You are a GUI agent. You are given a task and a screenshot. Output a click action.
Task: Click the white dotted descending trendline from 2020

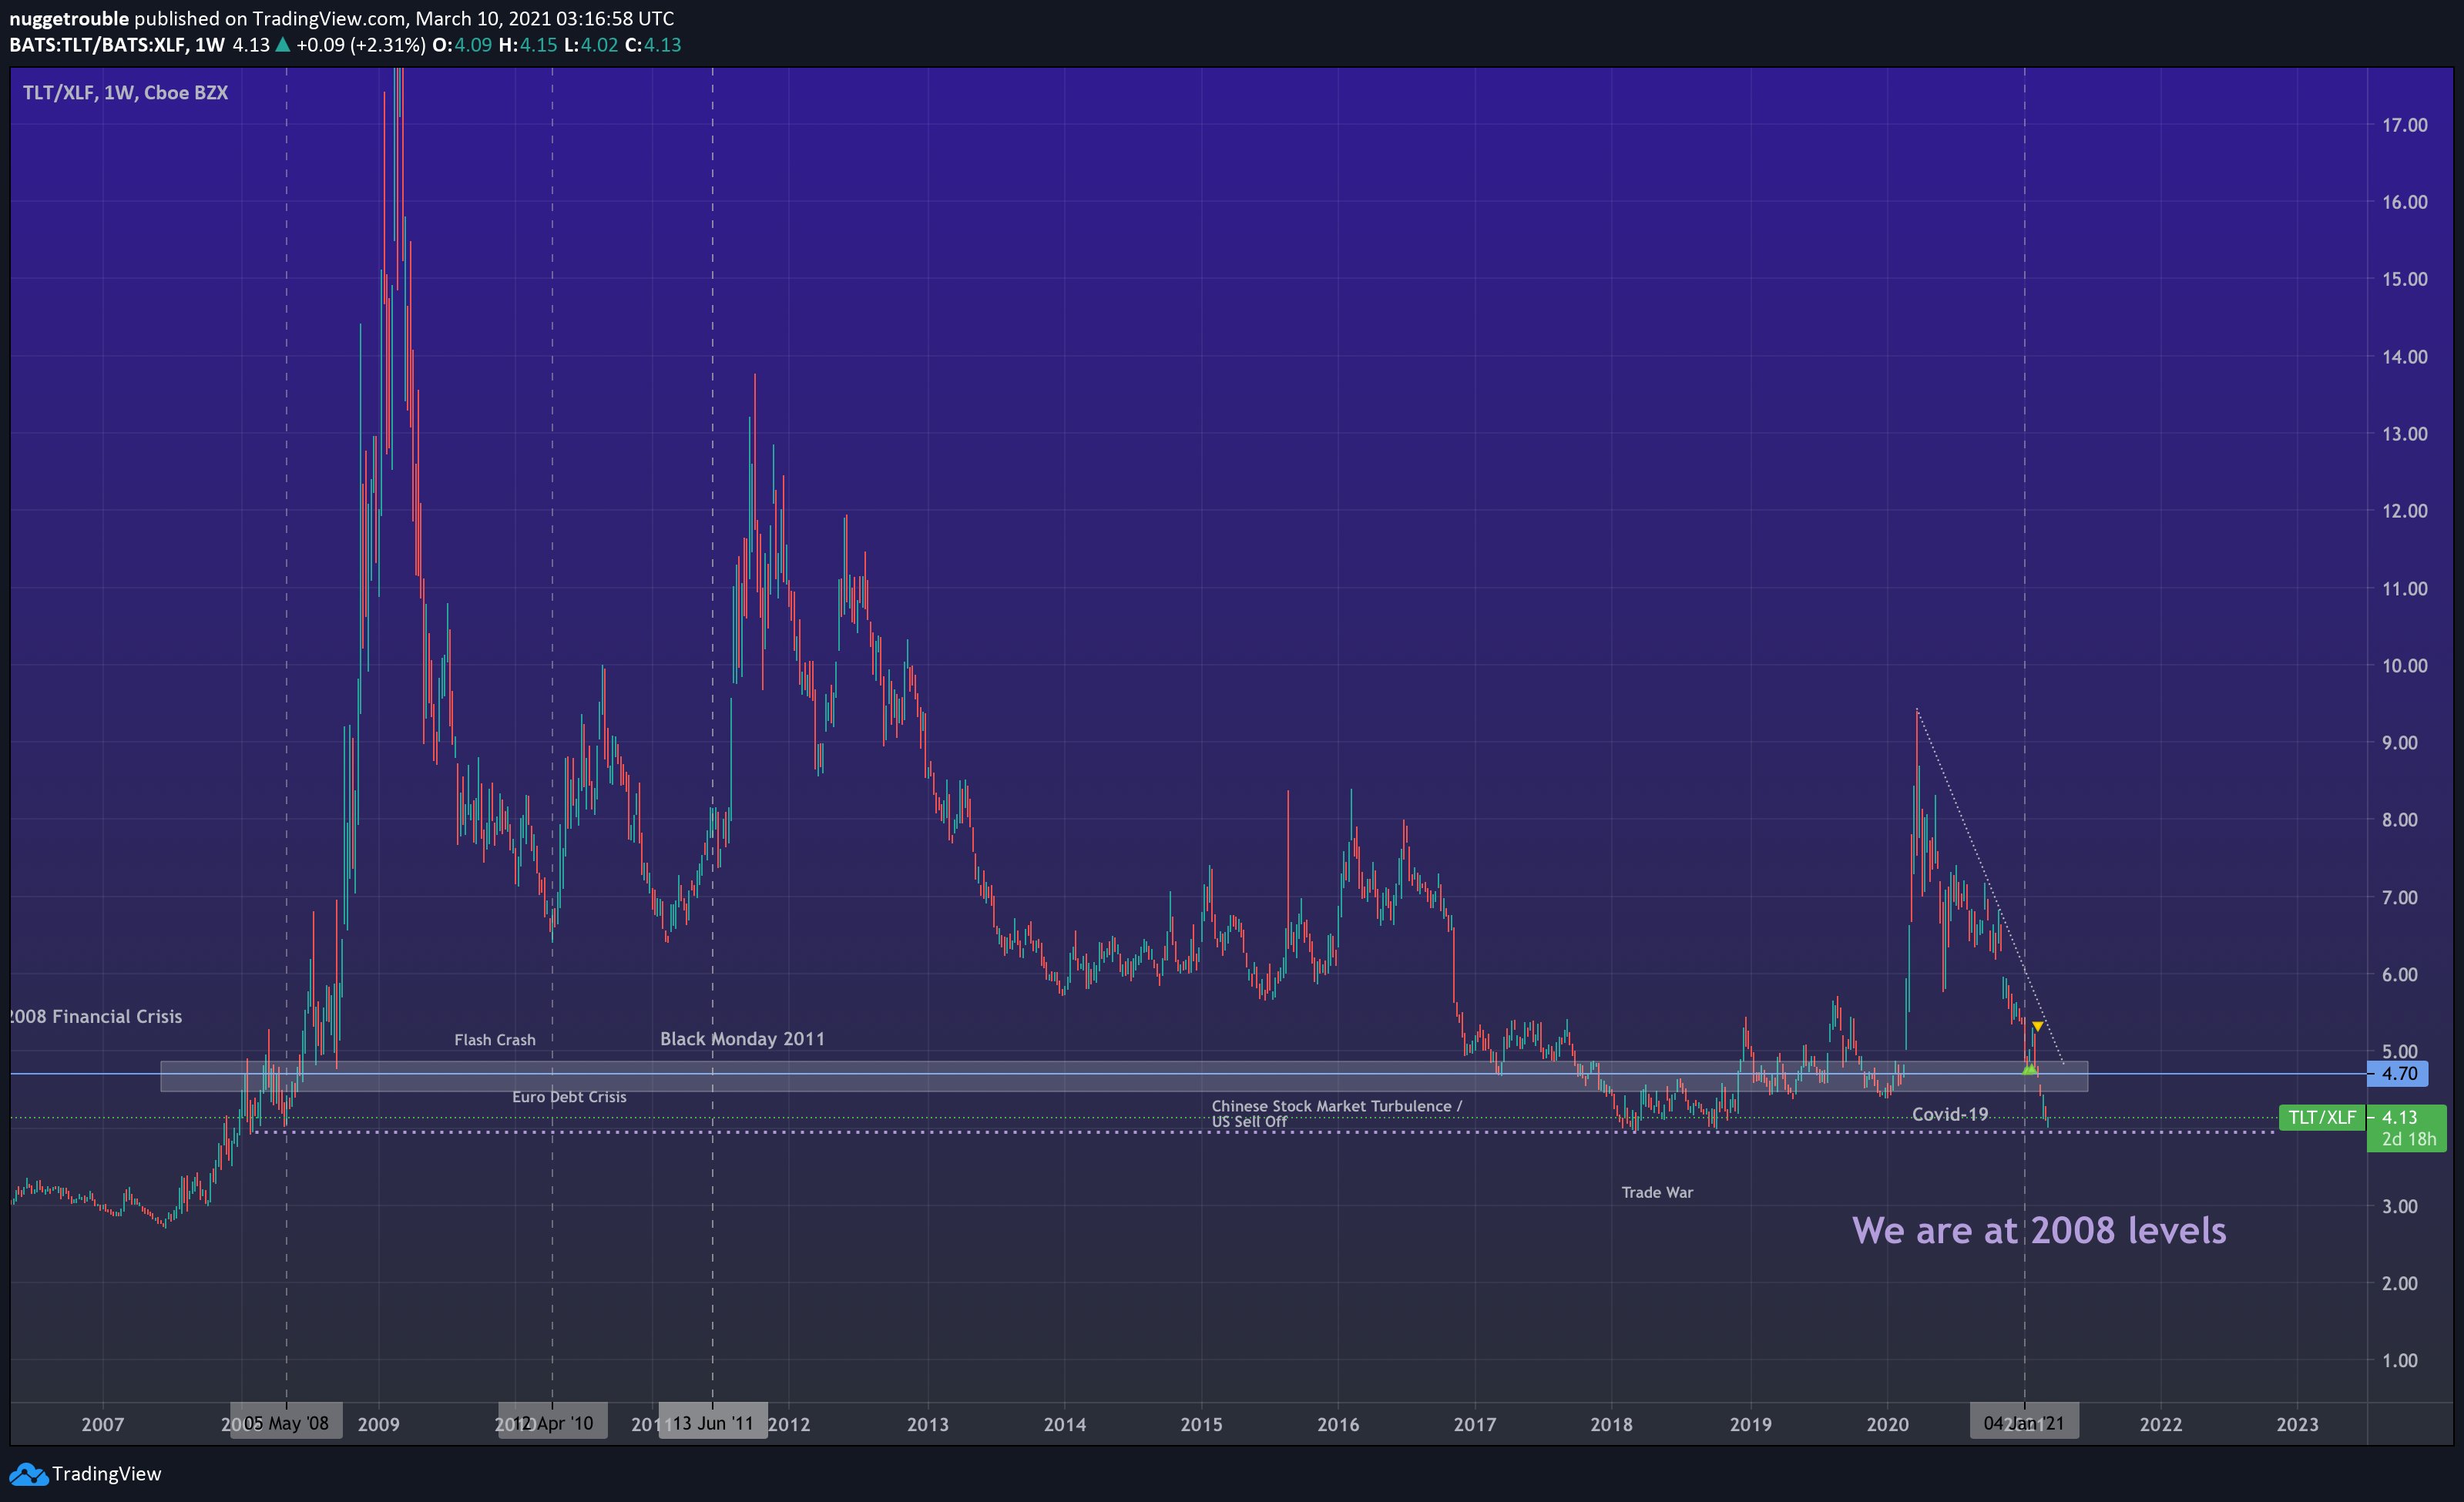pyautogui.click(x=1990, y=887)
